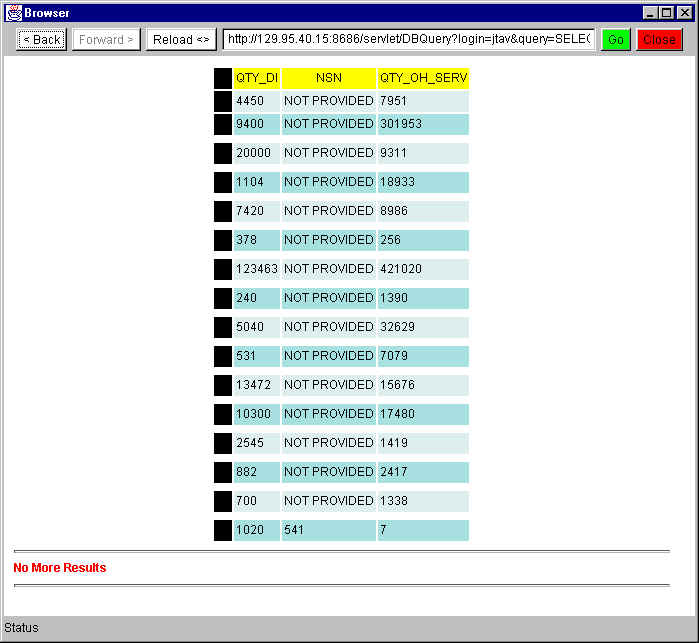
Task: Click black square beside row 13472
Action: coord(223,385)
